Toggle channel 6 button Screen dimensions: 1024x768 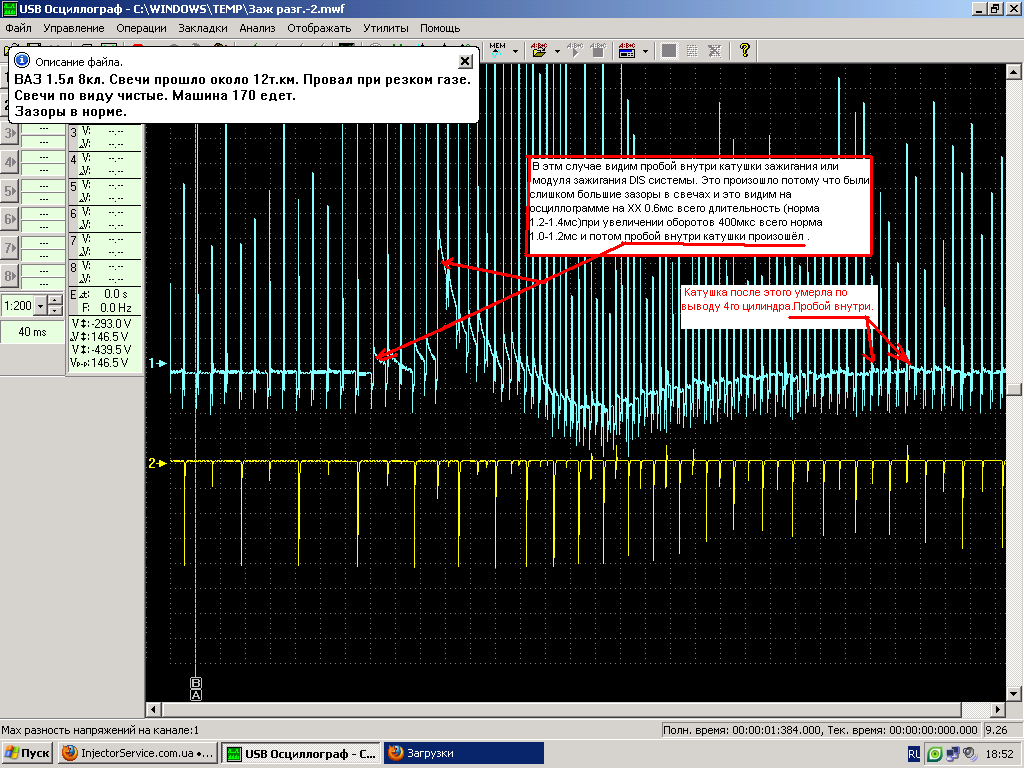tap(10, 219)
